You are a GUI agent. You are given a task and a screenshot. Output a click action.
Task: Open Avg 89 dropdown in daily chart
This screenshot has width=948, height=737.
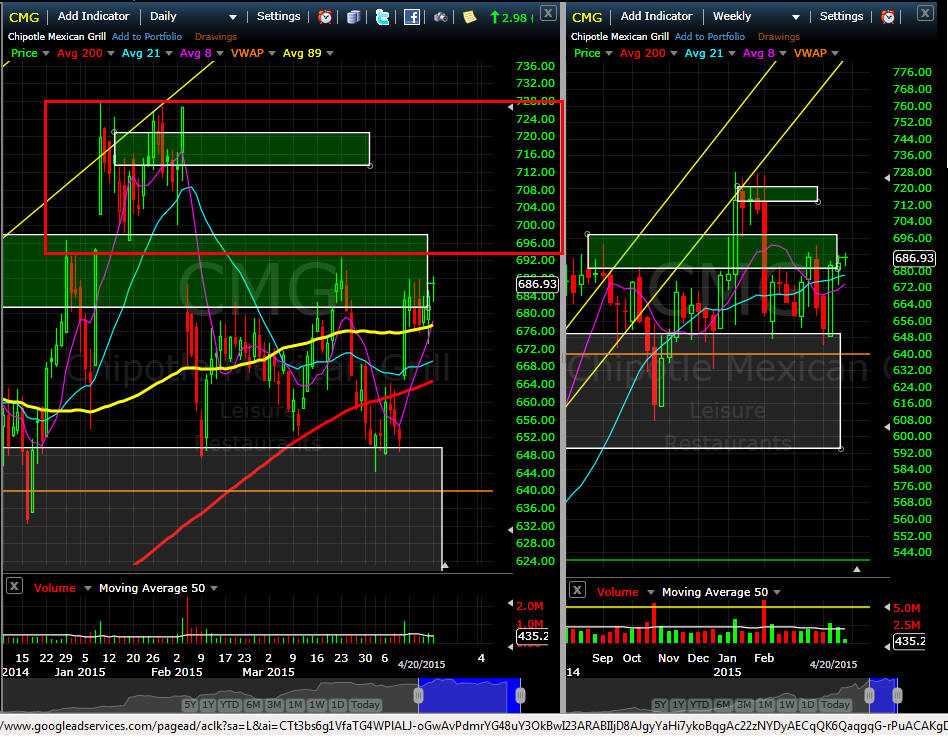pos(330,53)
